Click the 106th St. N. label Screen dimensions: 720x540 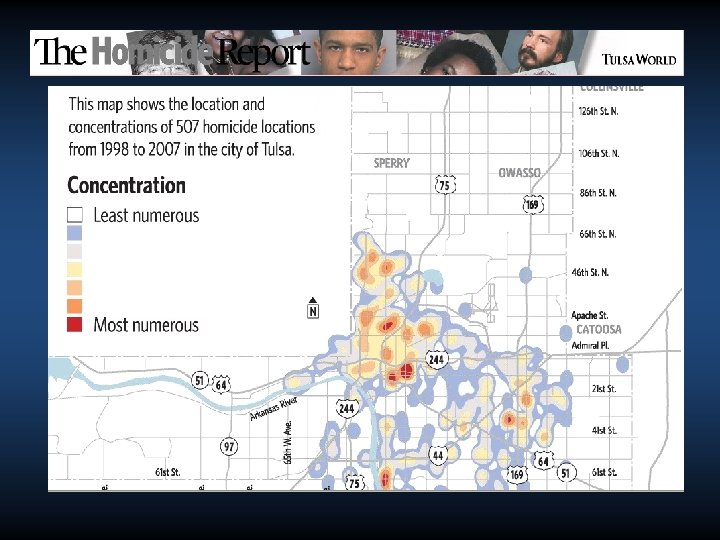point(599,153)
